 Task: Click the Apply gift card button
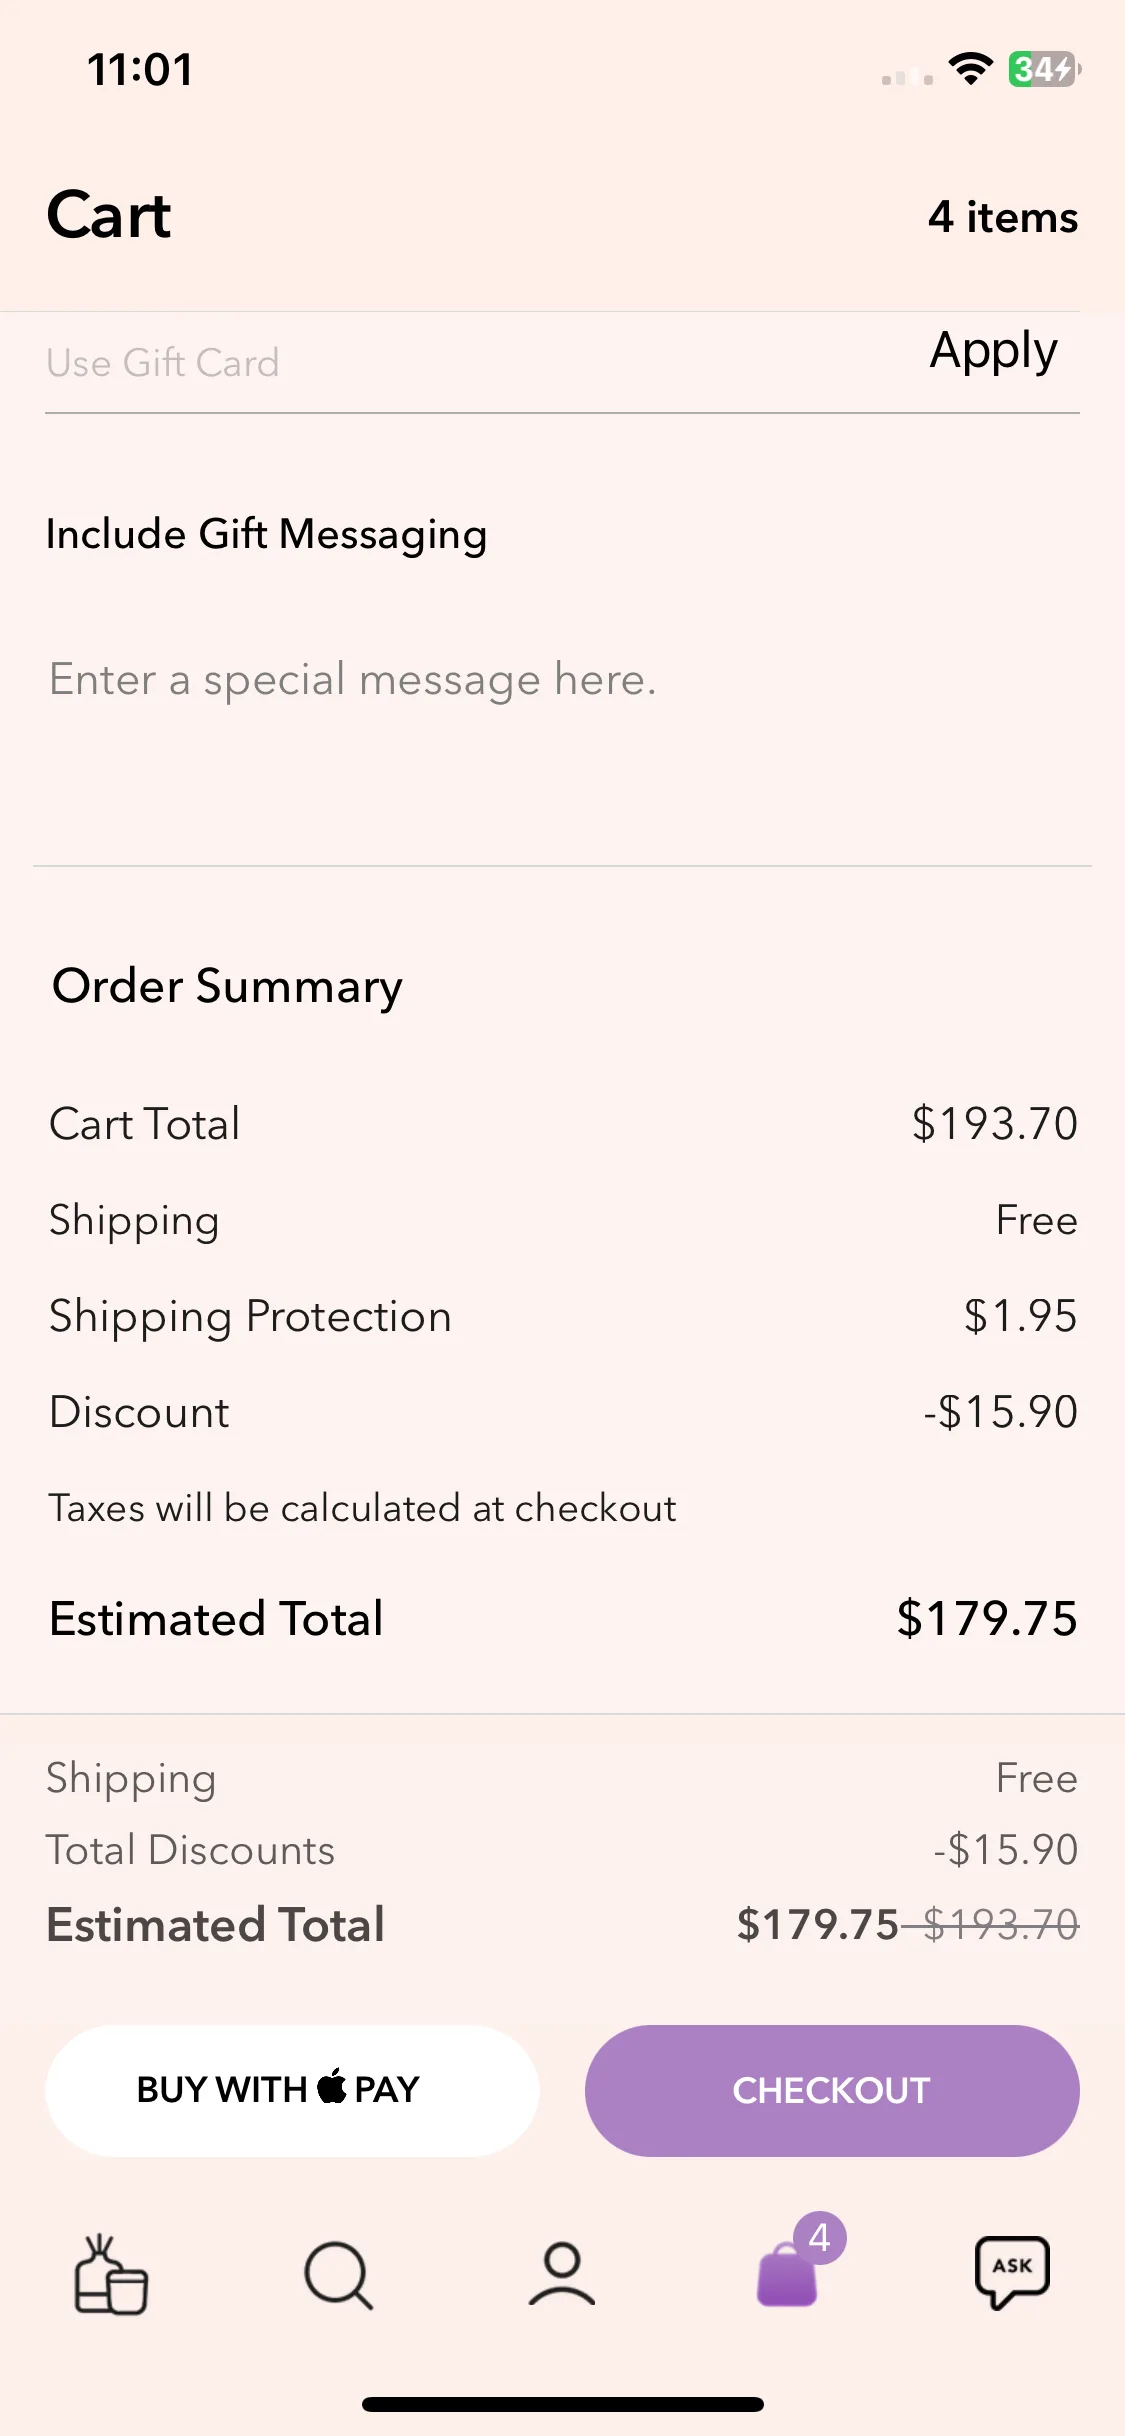tap(993, 352)
